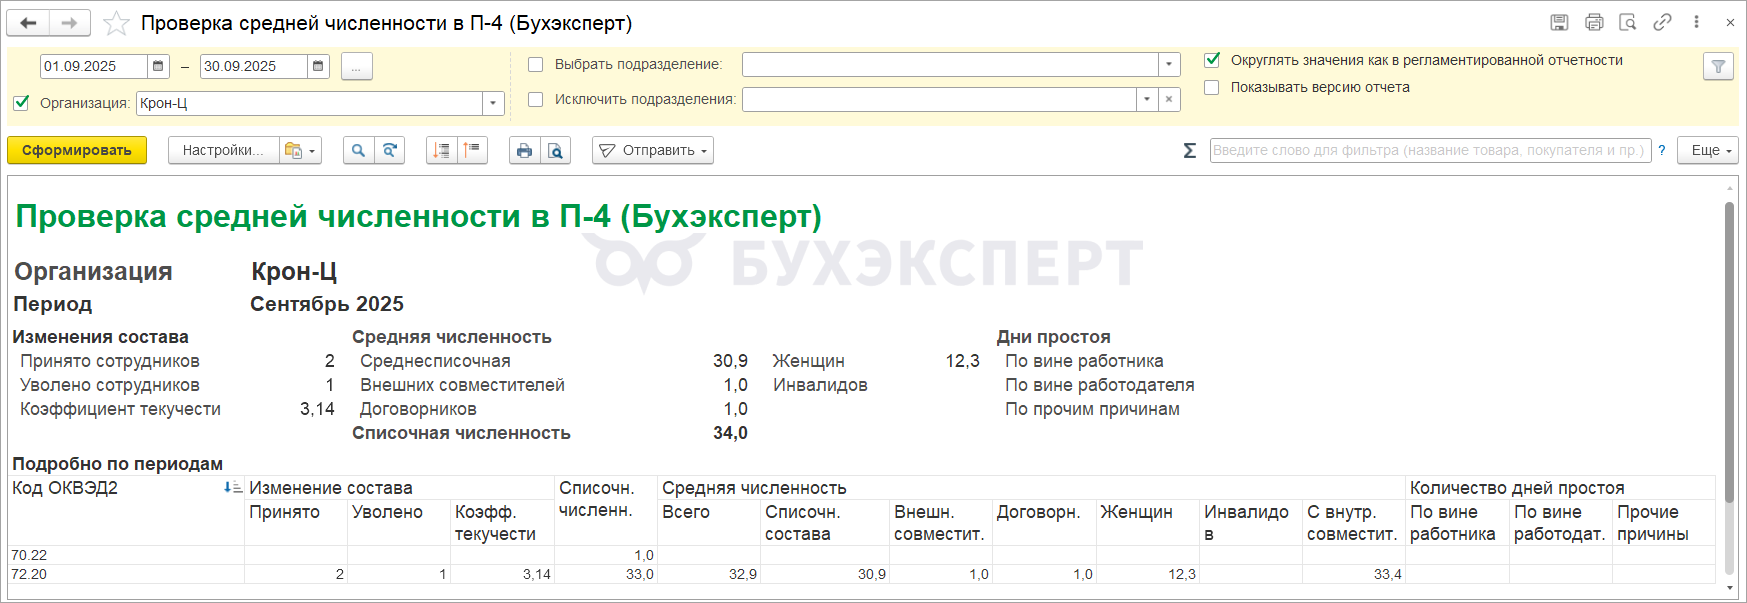Click the filter funnel icon at top right
1747x603 pixels.
tap(1718, 66)
